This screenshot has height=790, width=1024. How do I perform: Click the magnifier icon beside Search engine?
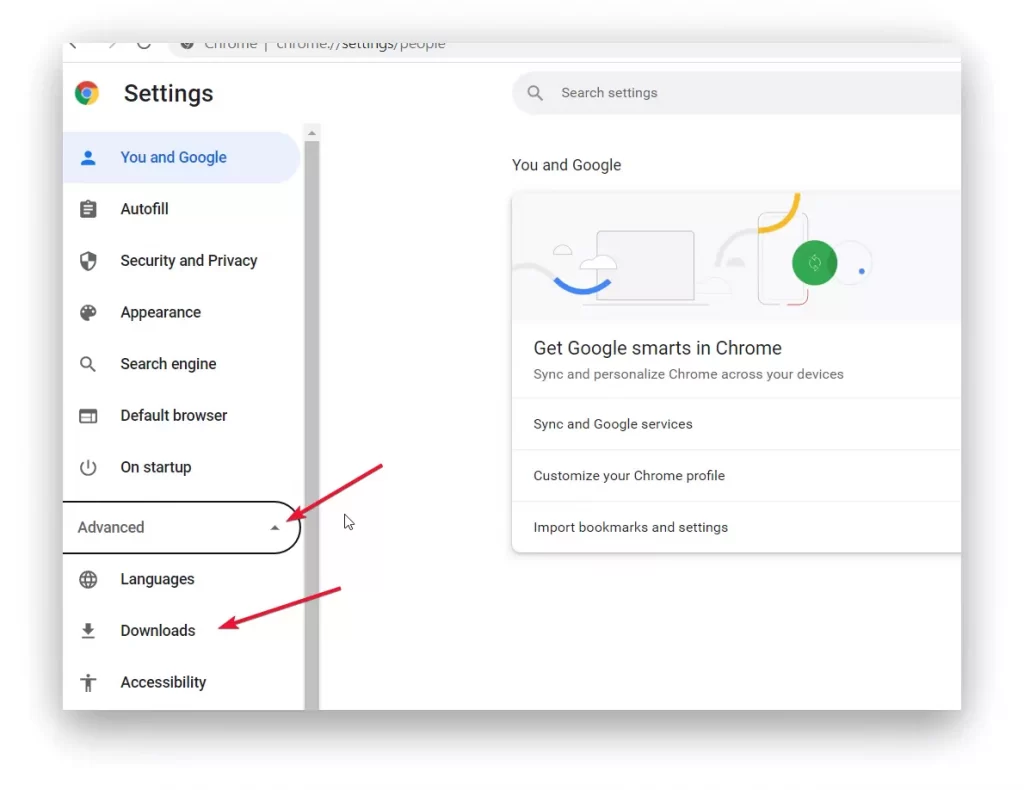[88, 364]
